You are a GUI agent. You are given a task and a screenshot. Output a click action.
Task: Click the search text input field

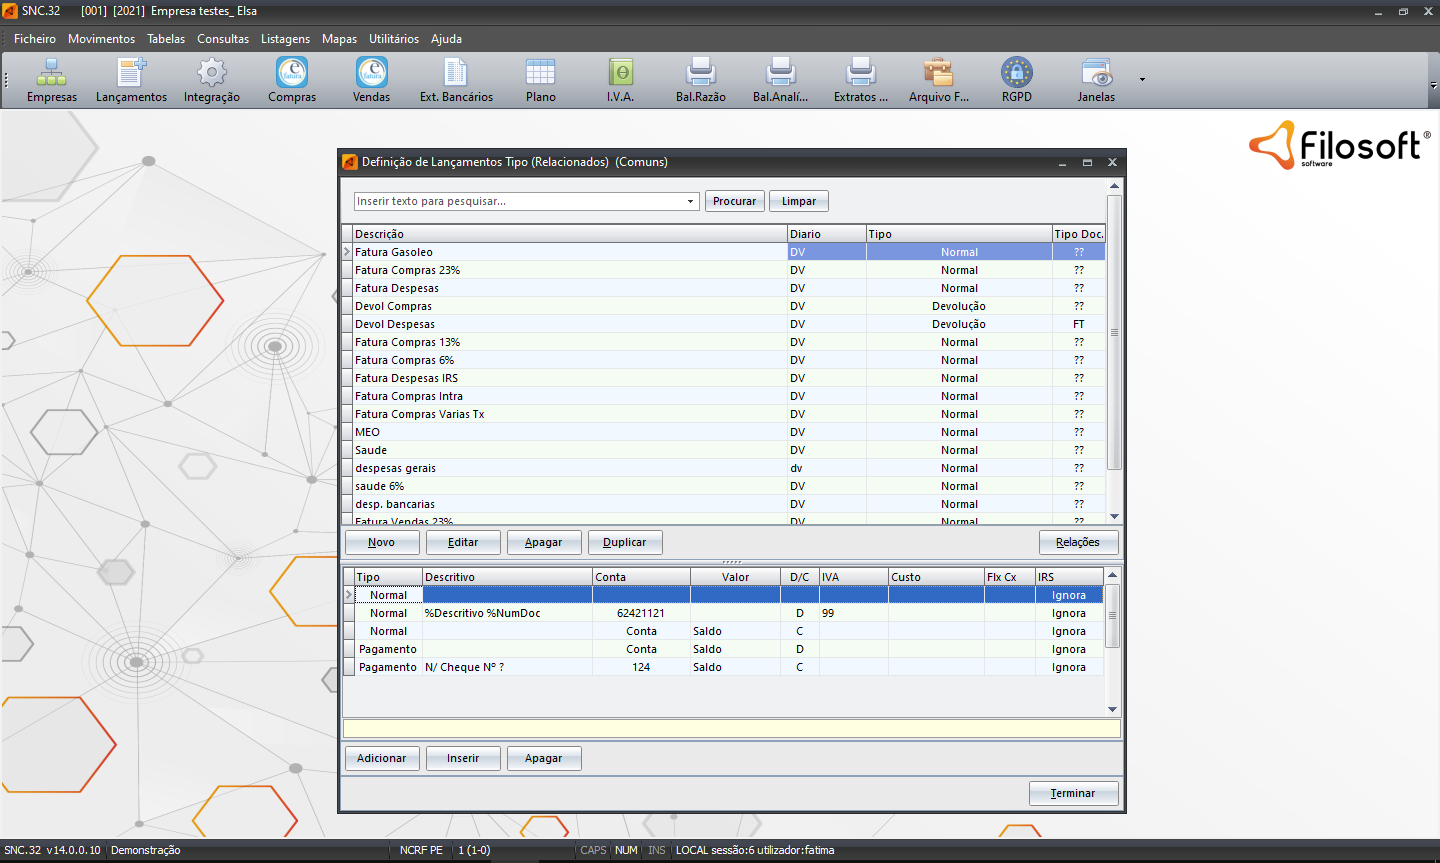coord(518,202)
